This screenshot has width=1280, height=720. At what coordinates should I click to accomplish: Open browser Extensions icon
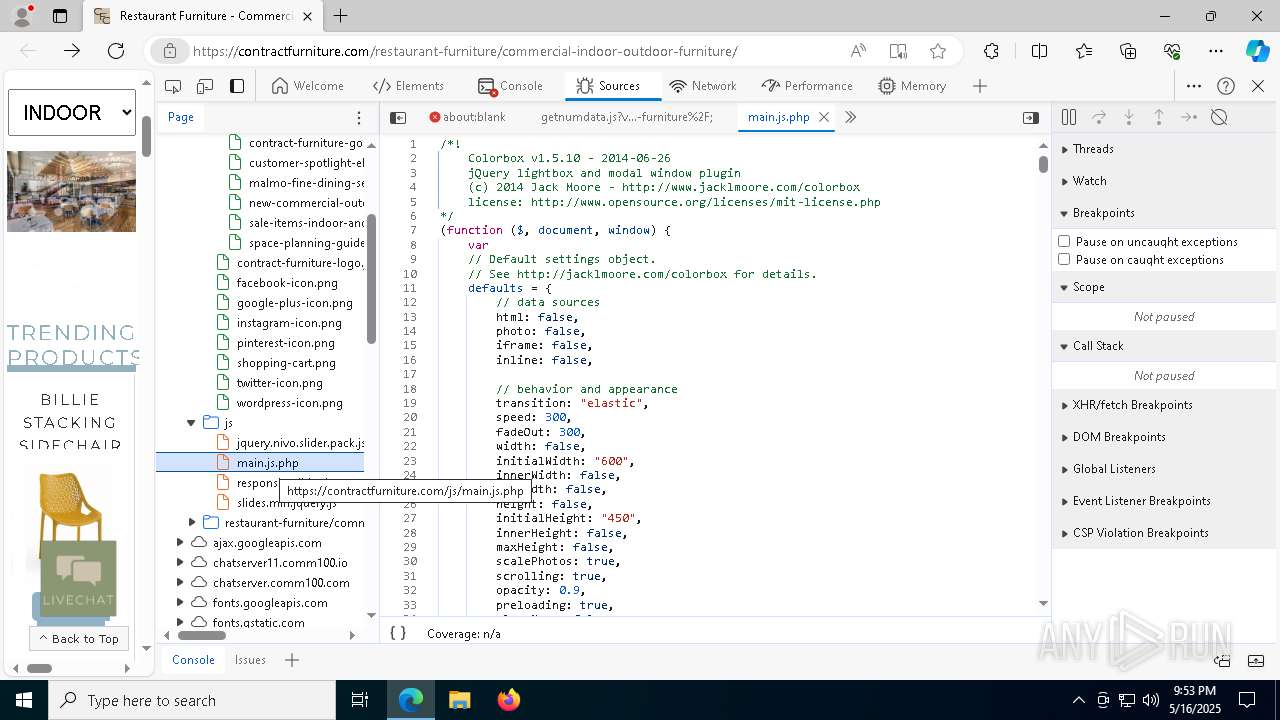pyautogui.click(x=991, y=51)
